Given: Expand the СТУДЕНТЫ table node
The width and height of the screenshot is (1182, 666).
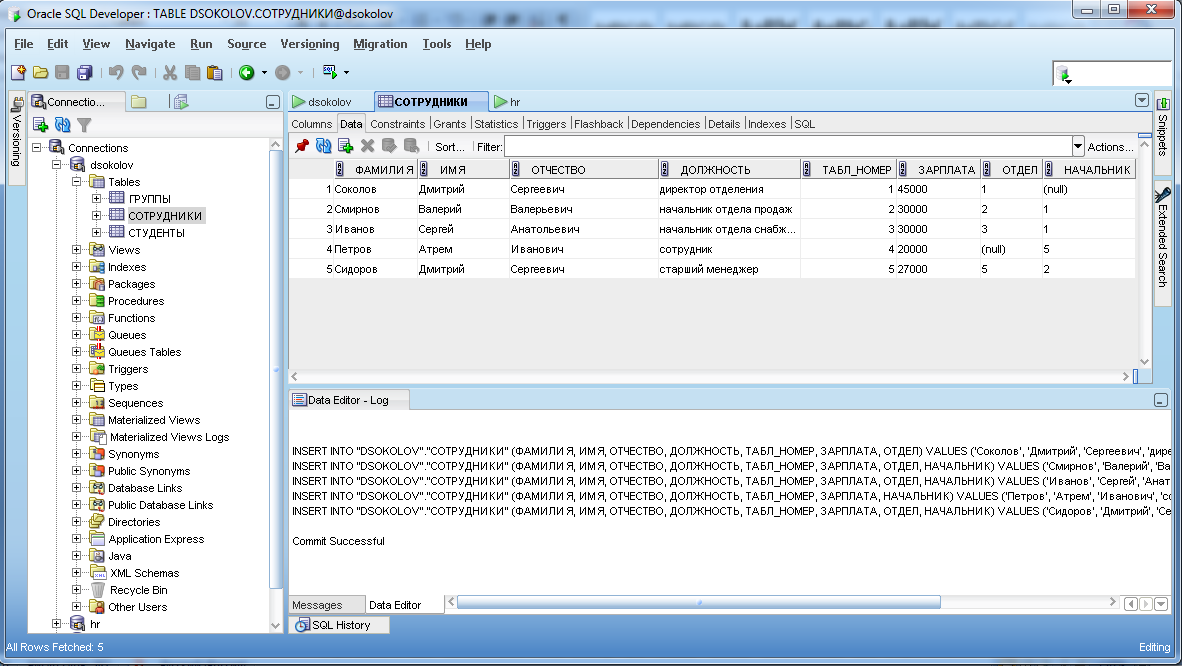Looking at the screenshot, I should tap(96, 232).
